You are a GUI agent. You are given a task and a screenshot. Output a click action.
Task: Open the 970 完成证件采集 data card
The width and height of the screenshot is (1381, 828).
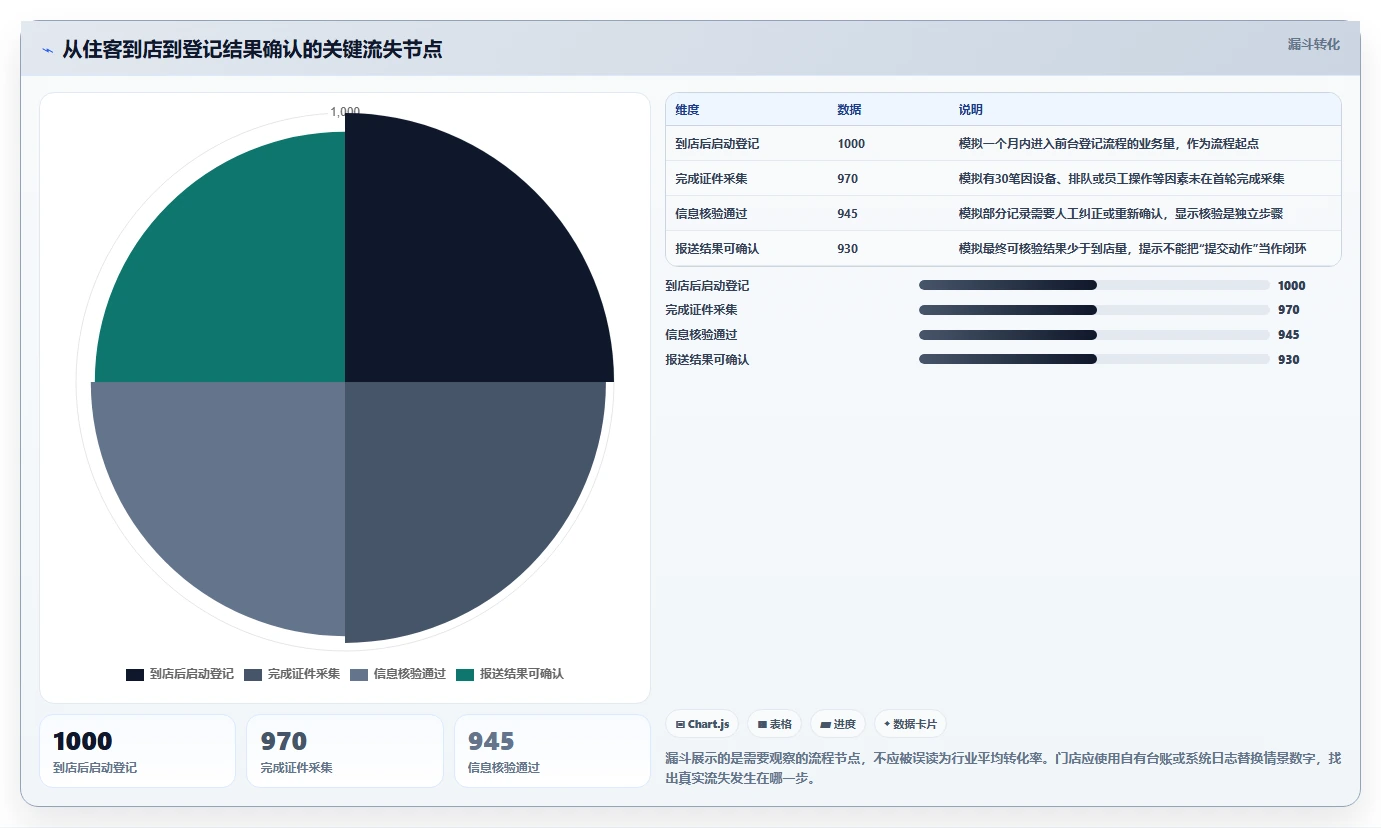pyautogui.click(x=345, y=751)
